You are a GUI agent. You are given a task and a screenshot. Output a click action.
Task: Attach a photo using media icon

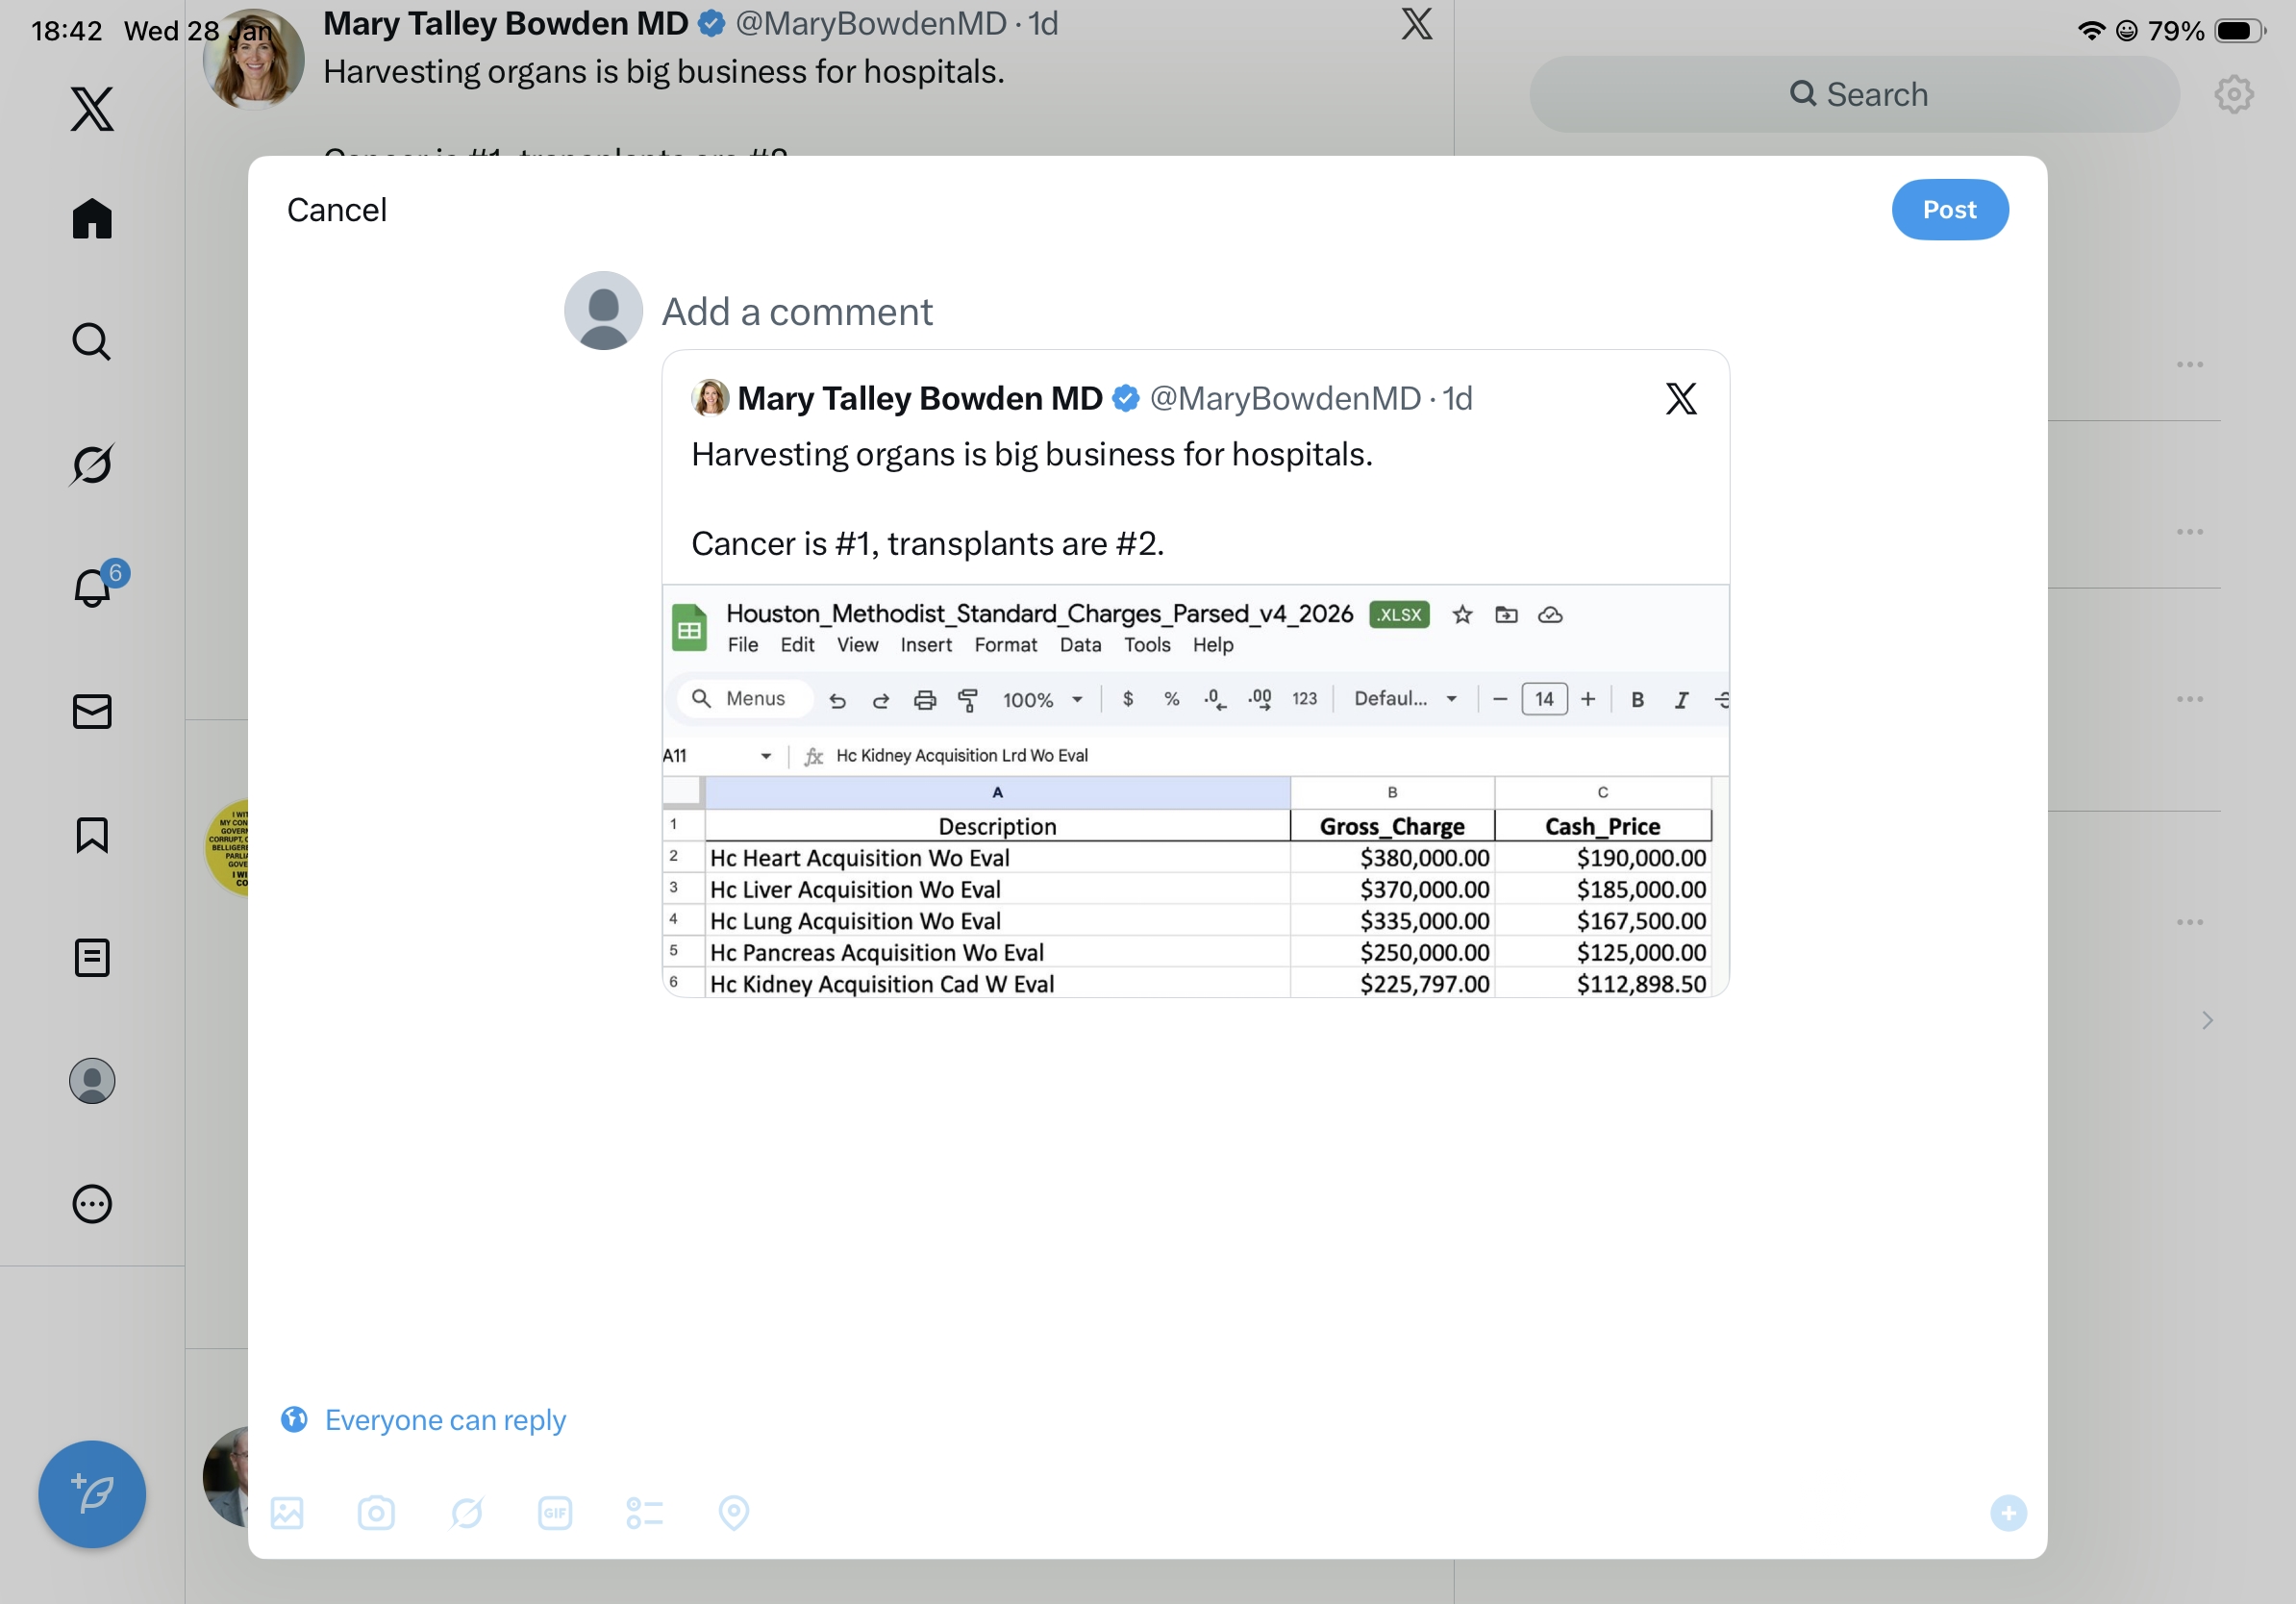point(287,1513)
